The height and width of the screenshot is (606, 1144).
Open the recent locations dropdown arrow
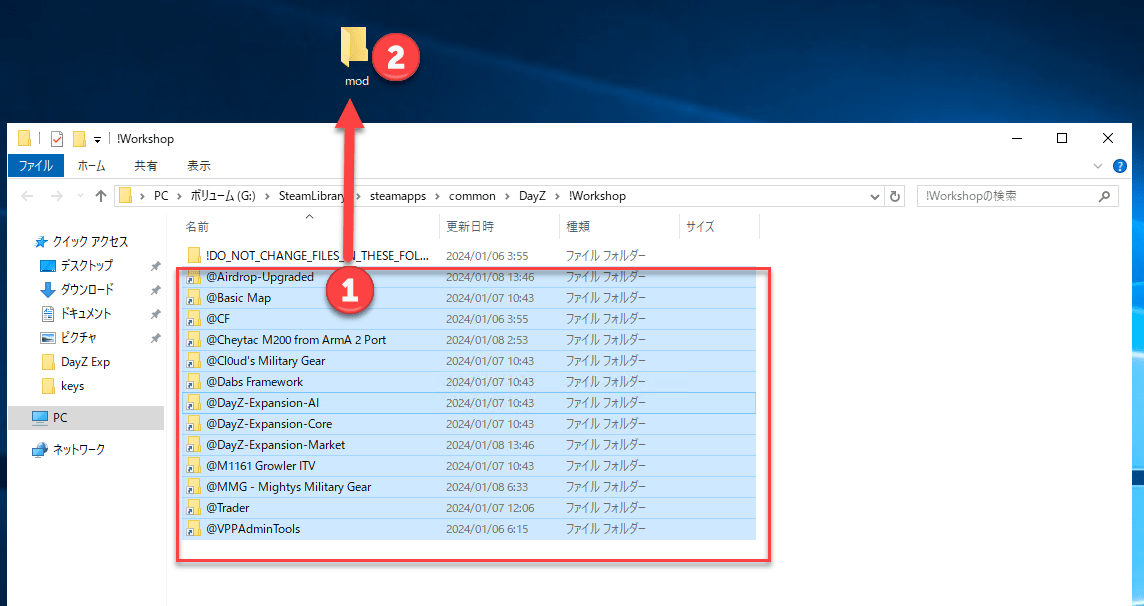pos(80,196)
